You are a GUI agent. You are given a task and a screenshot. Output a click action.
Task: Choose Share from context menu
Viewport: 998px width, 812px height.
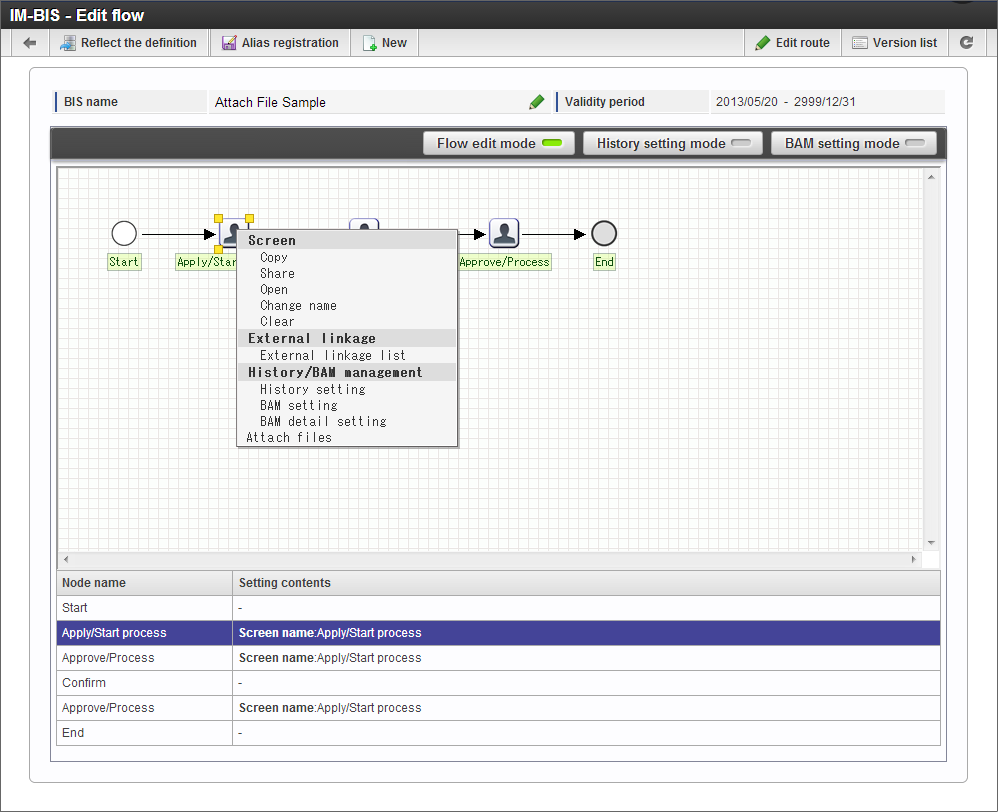[x=278, y=274]
